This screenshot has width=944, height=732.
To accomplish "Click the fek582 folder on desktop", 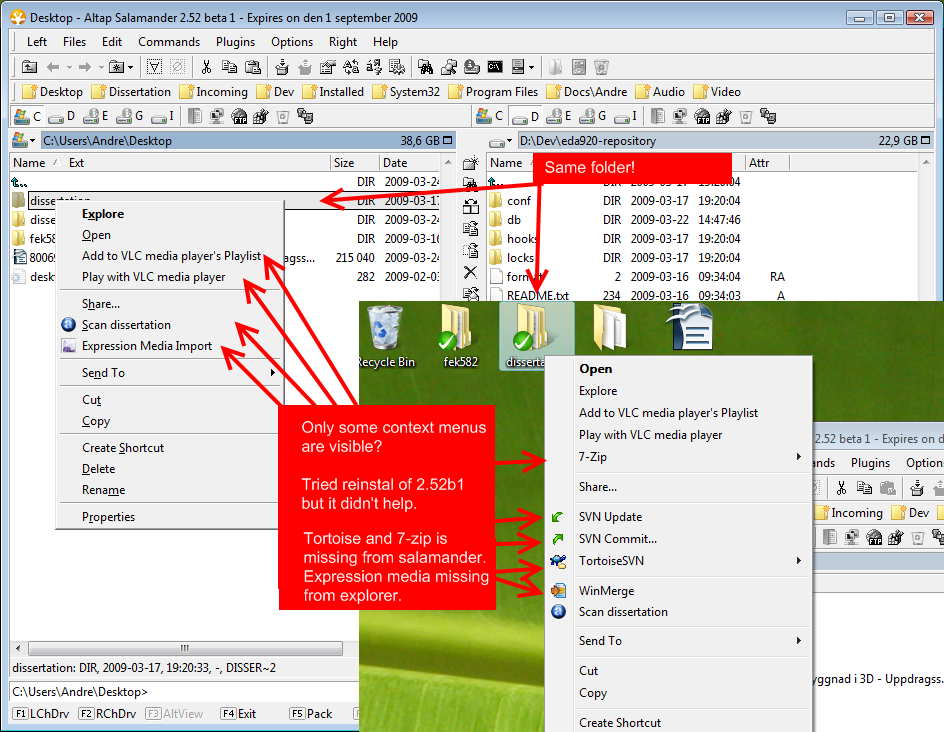I will pyautogui.click(x=460, y=337).
